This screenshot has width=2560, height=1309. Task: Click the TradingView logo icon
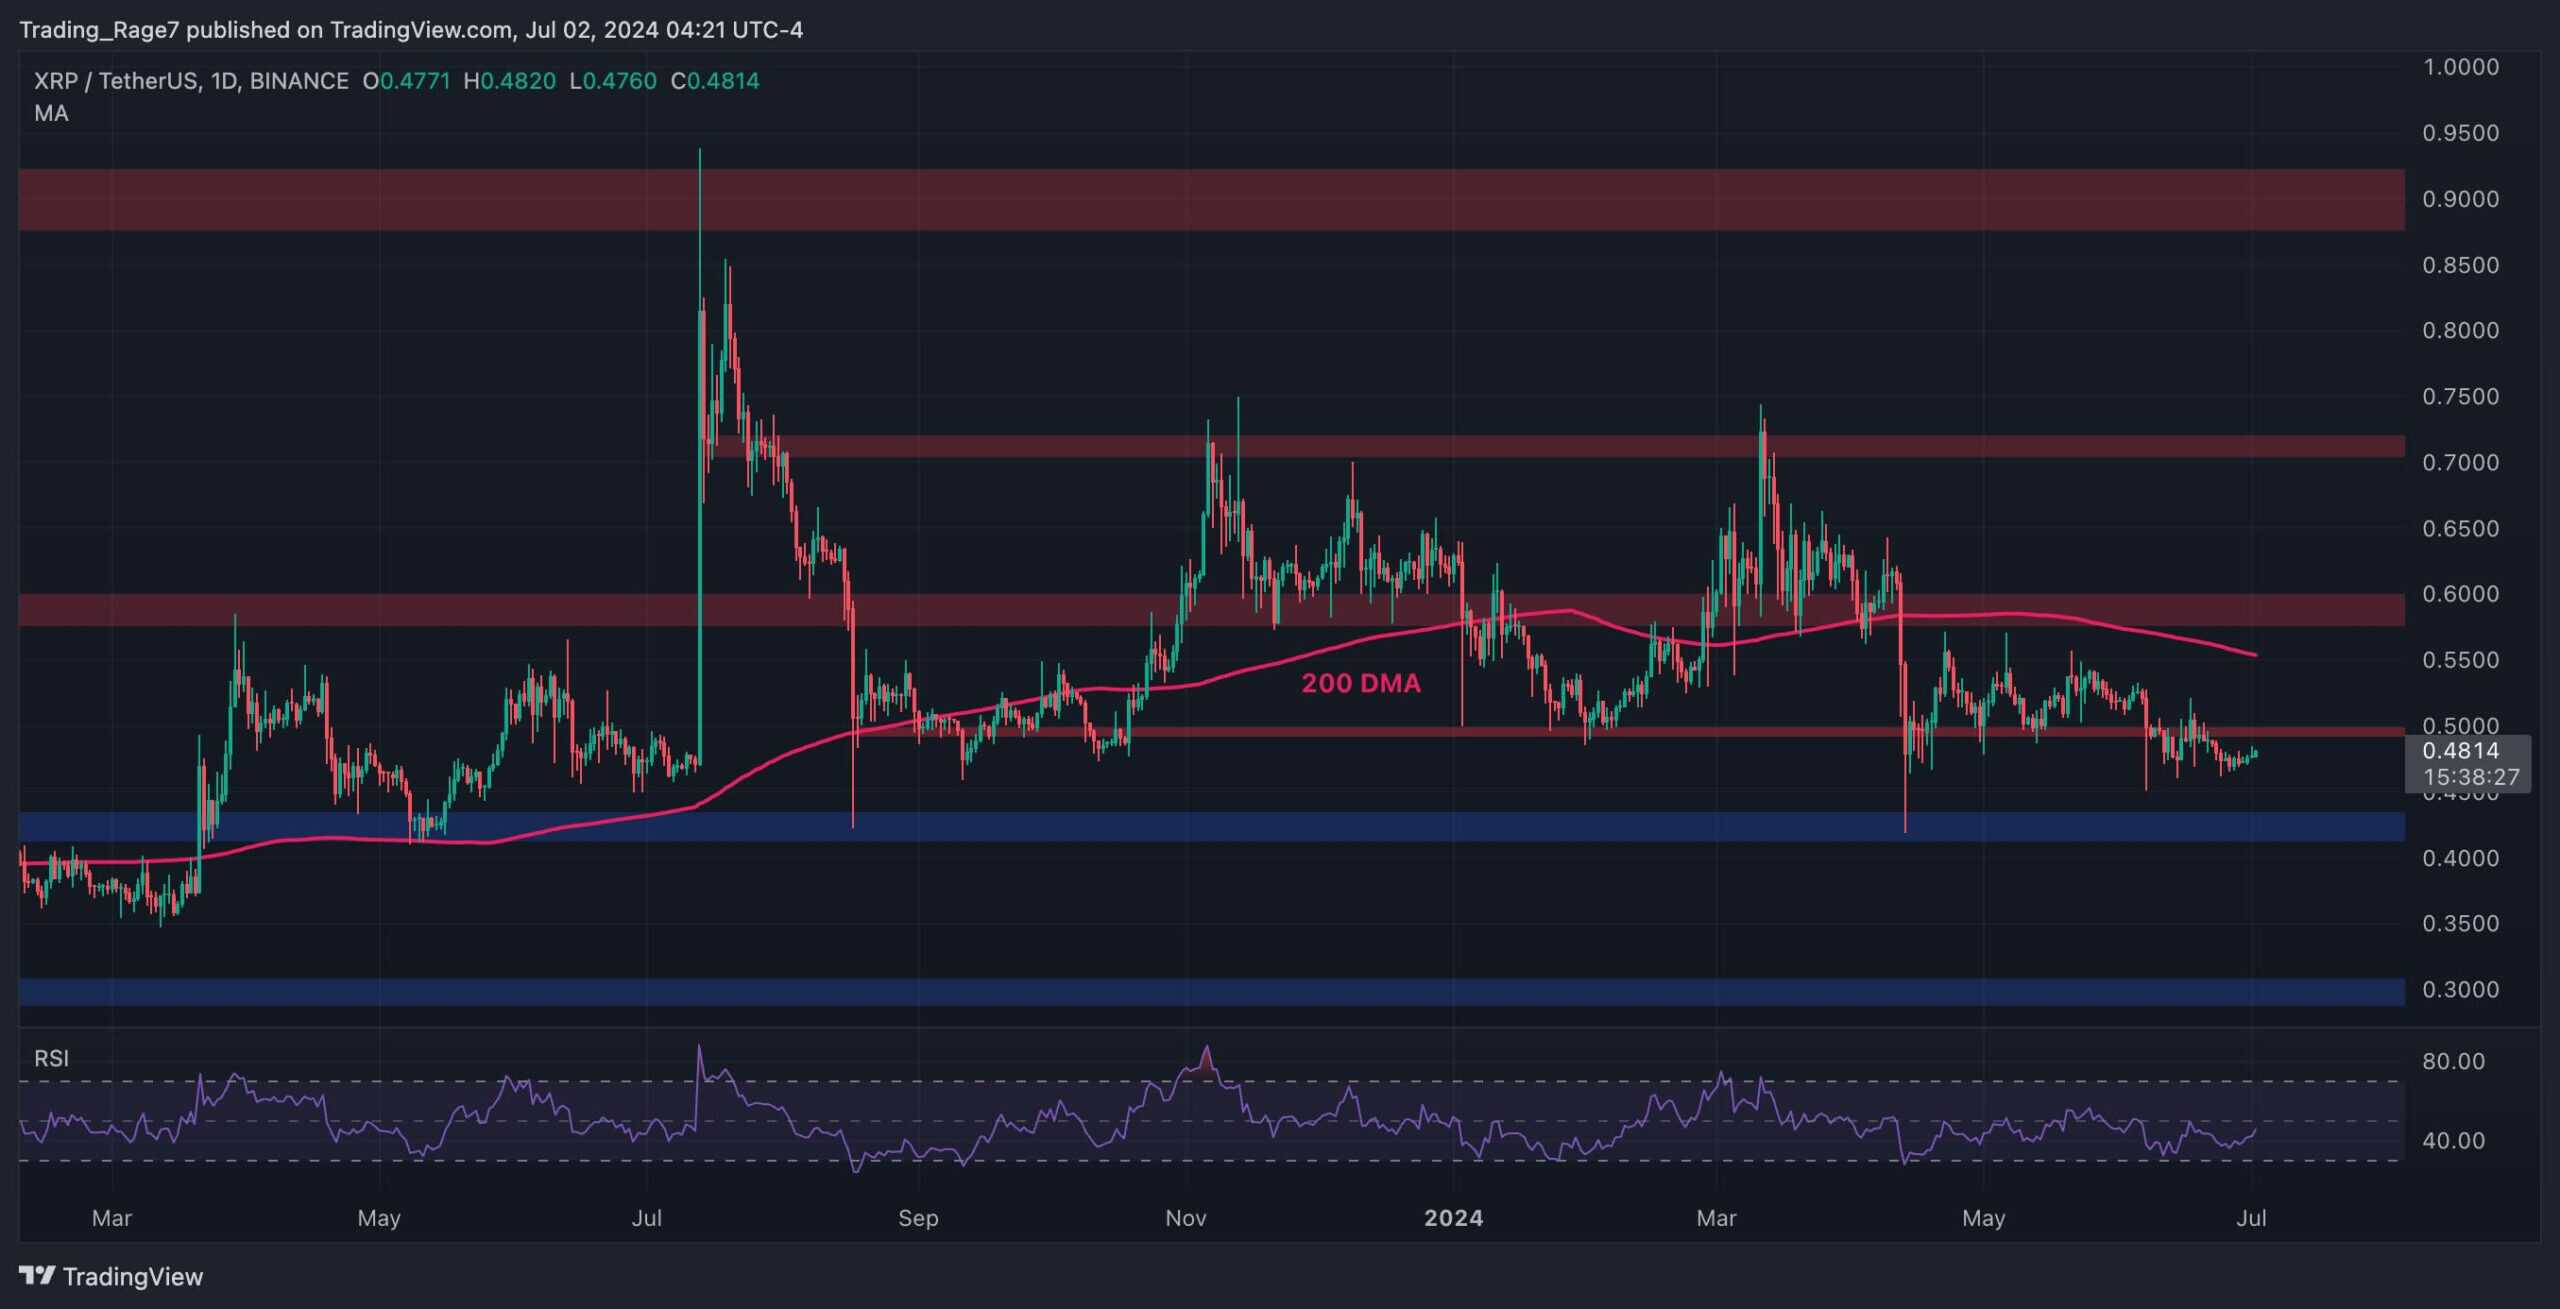(37, 1275)
